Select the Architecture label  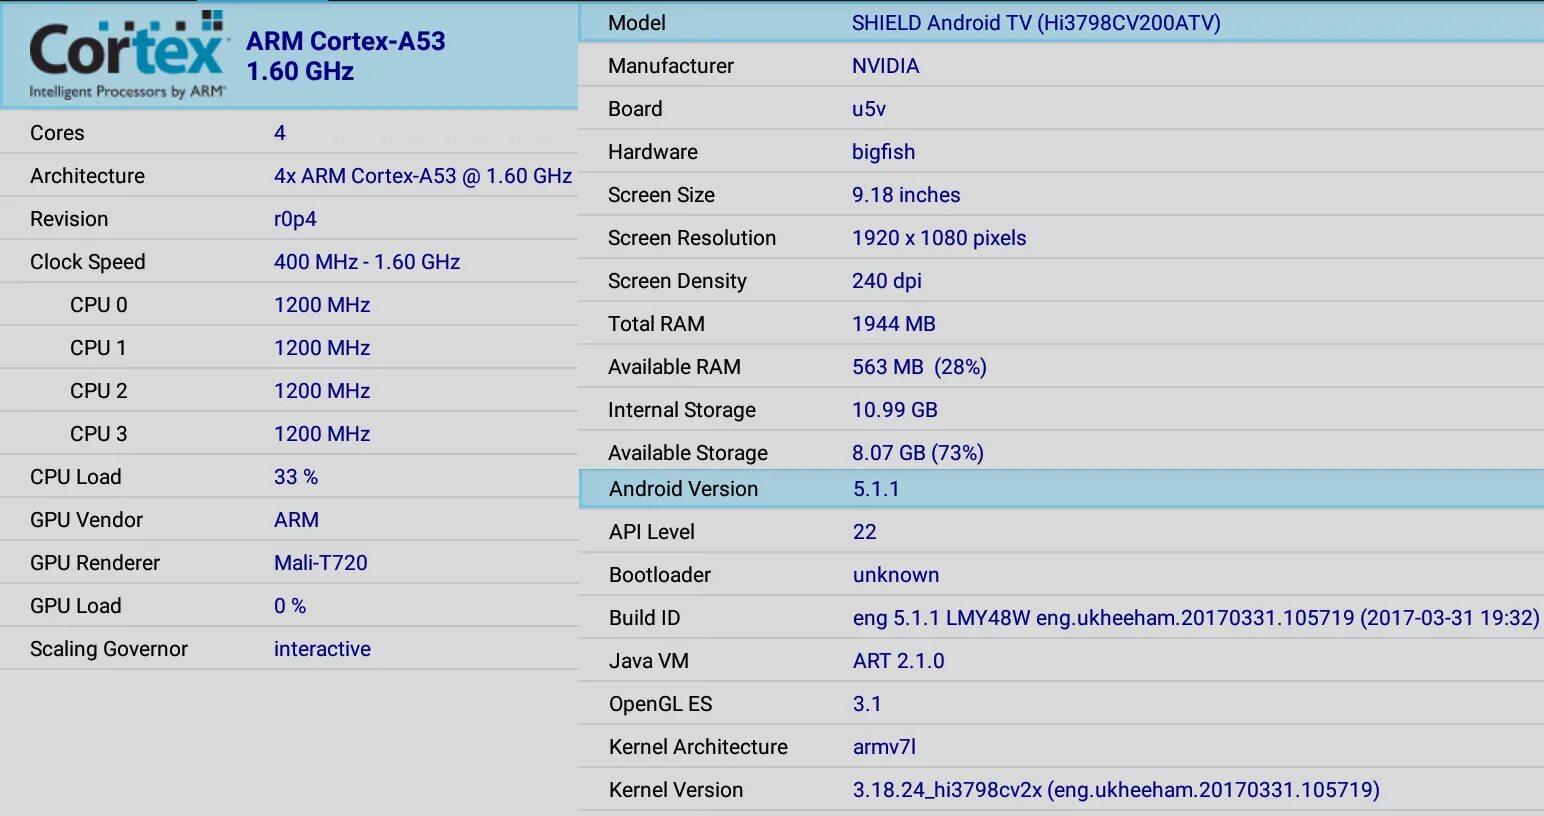(87, 176)
